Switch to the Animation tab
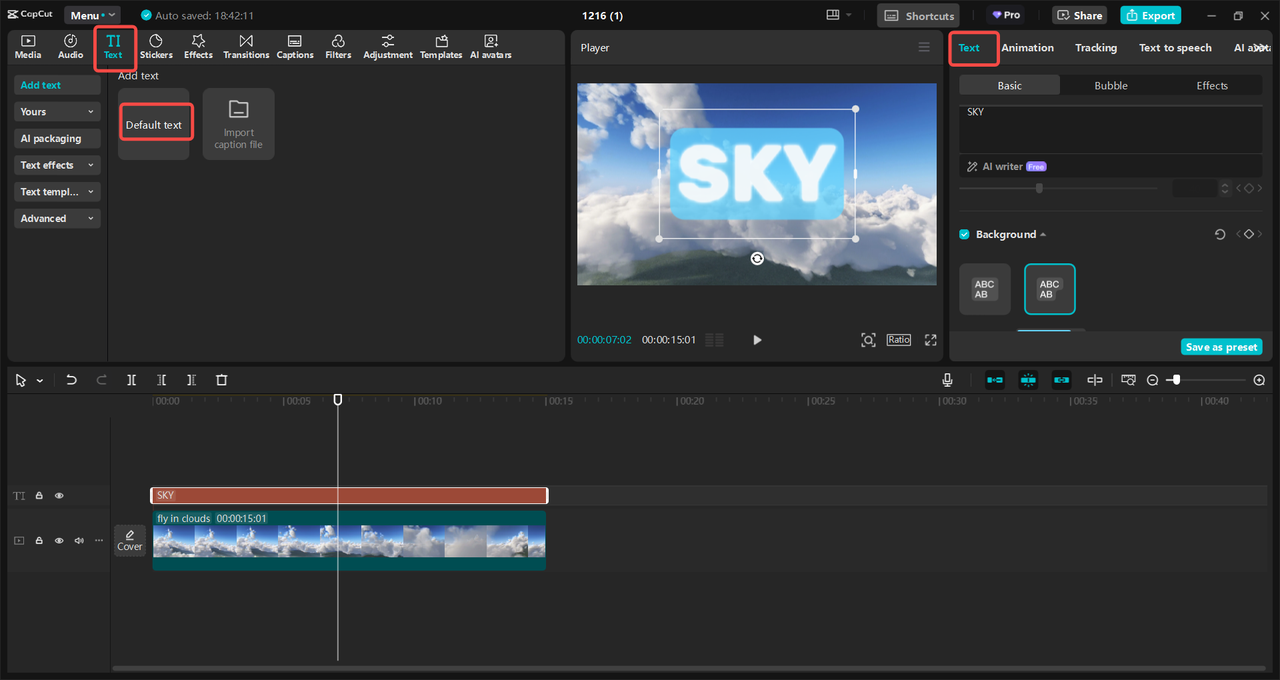This screenshot has width=1280, height=680. 1027,48
